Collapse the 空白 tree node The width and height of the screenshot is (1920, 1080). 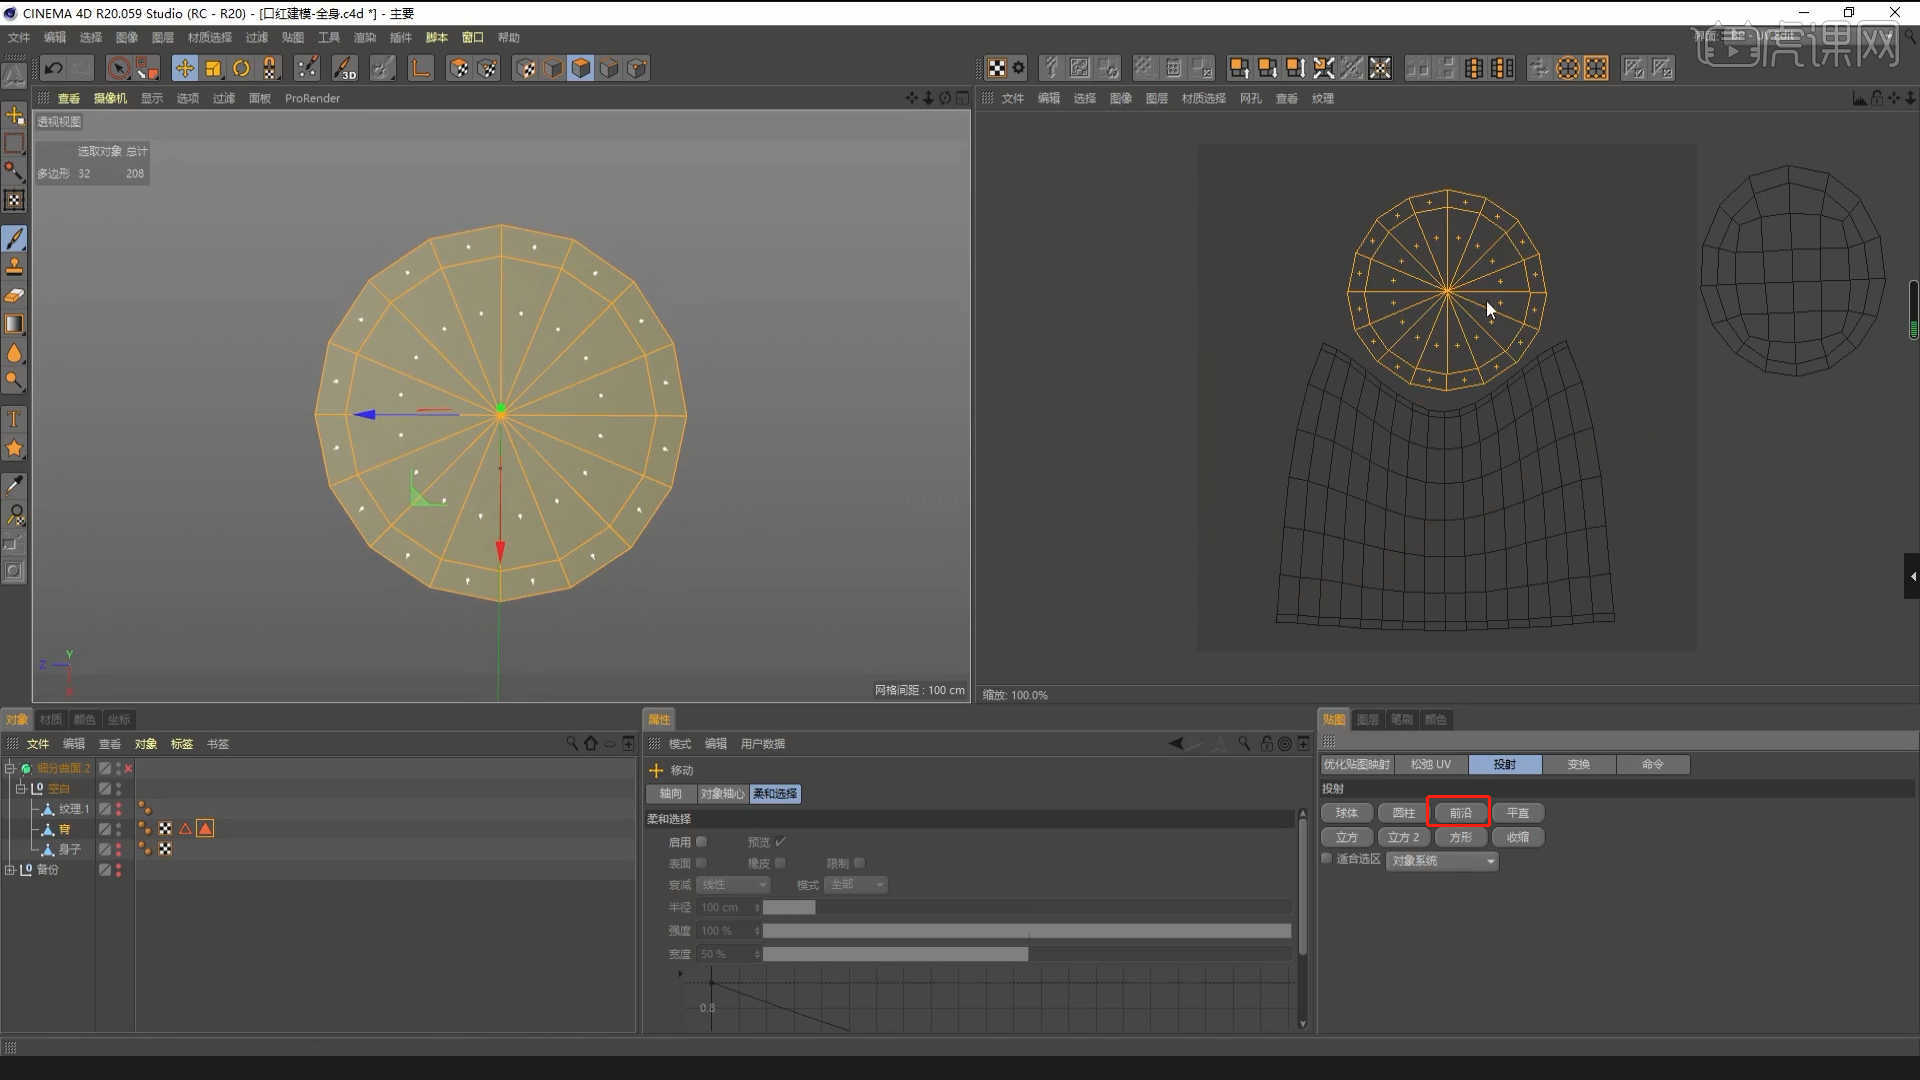click(20, 788)
